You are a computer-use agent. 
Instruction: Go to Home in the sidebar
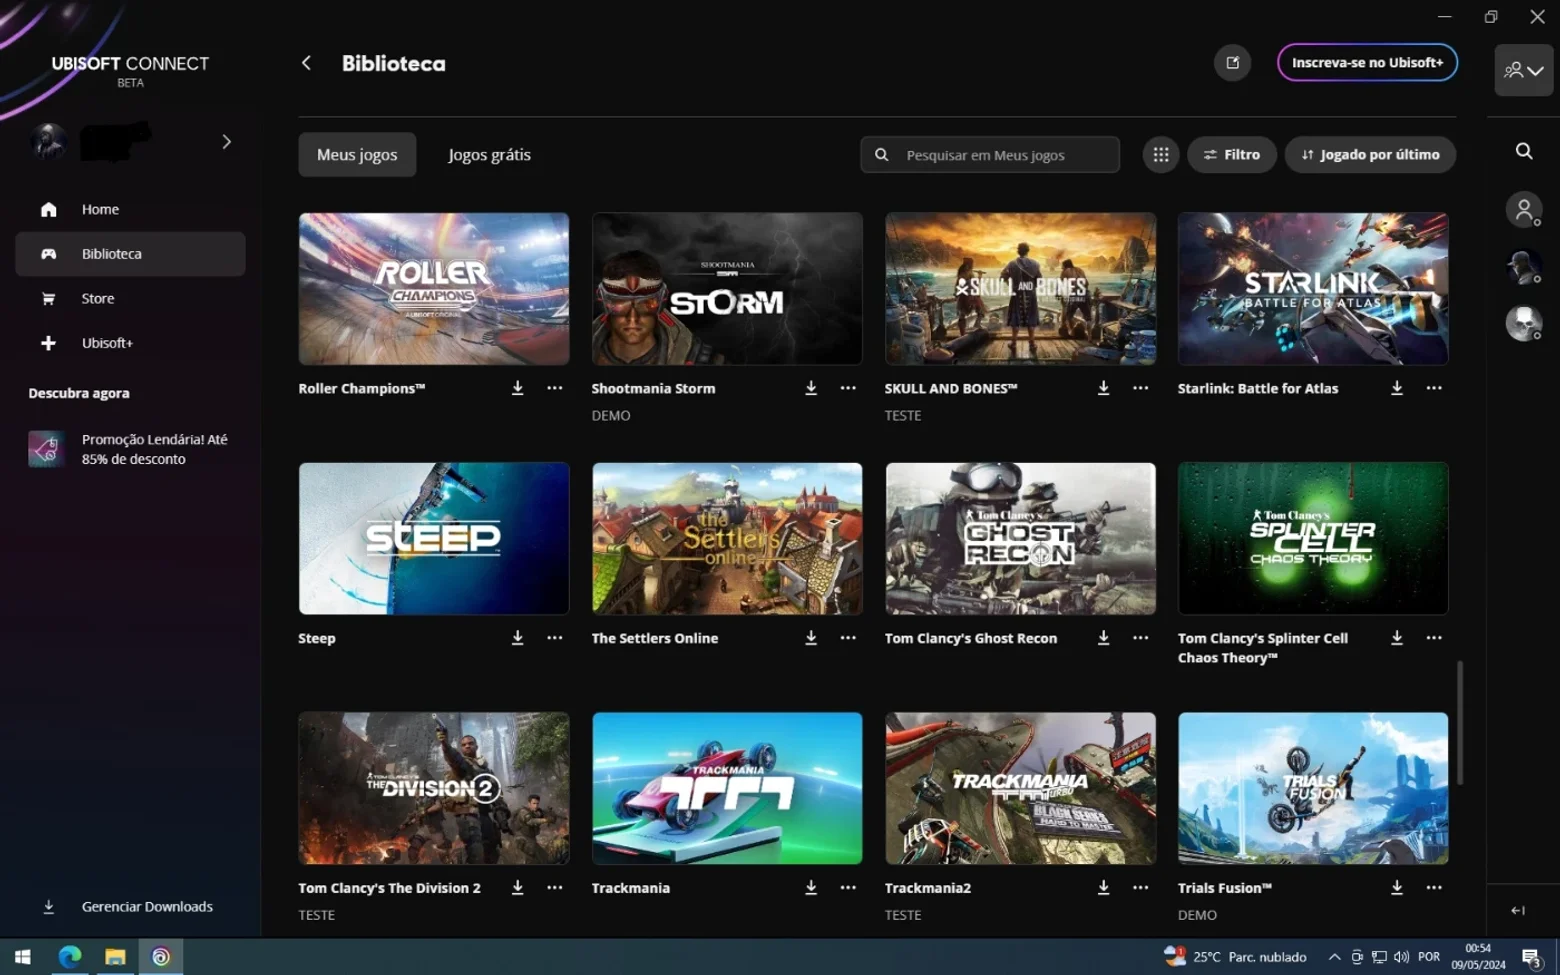[x=130, y=209]
